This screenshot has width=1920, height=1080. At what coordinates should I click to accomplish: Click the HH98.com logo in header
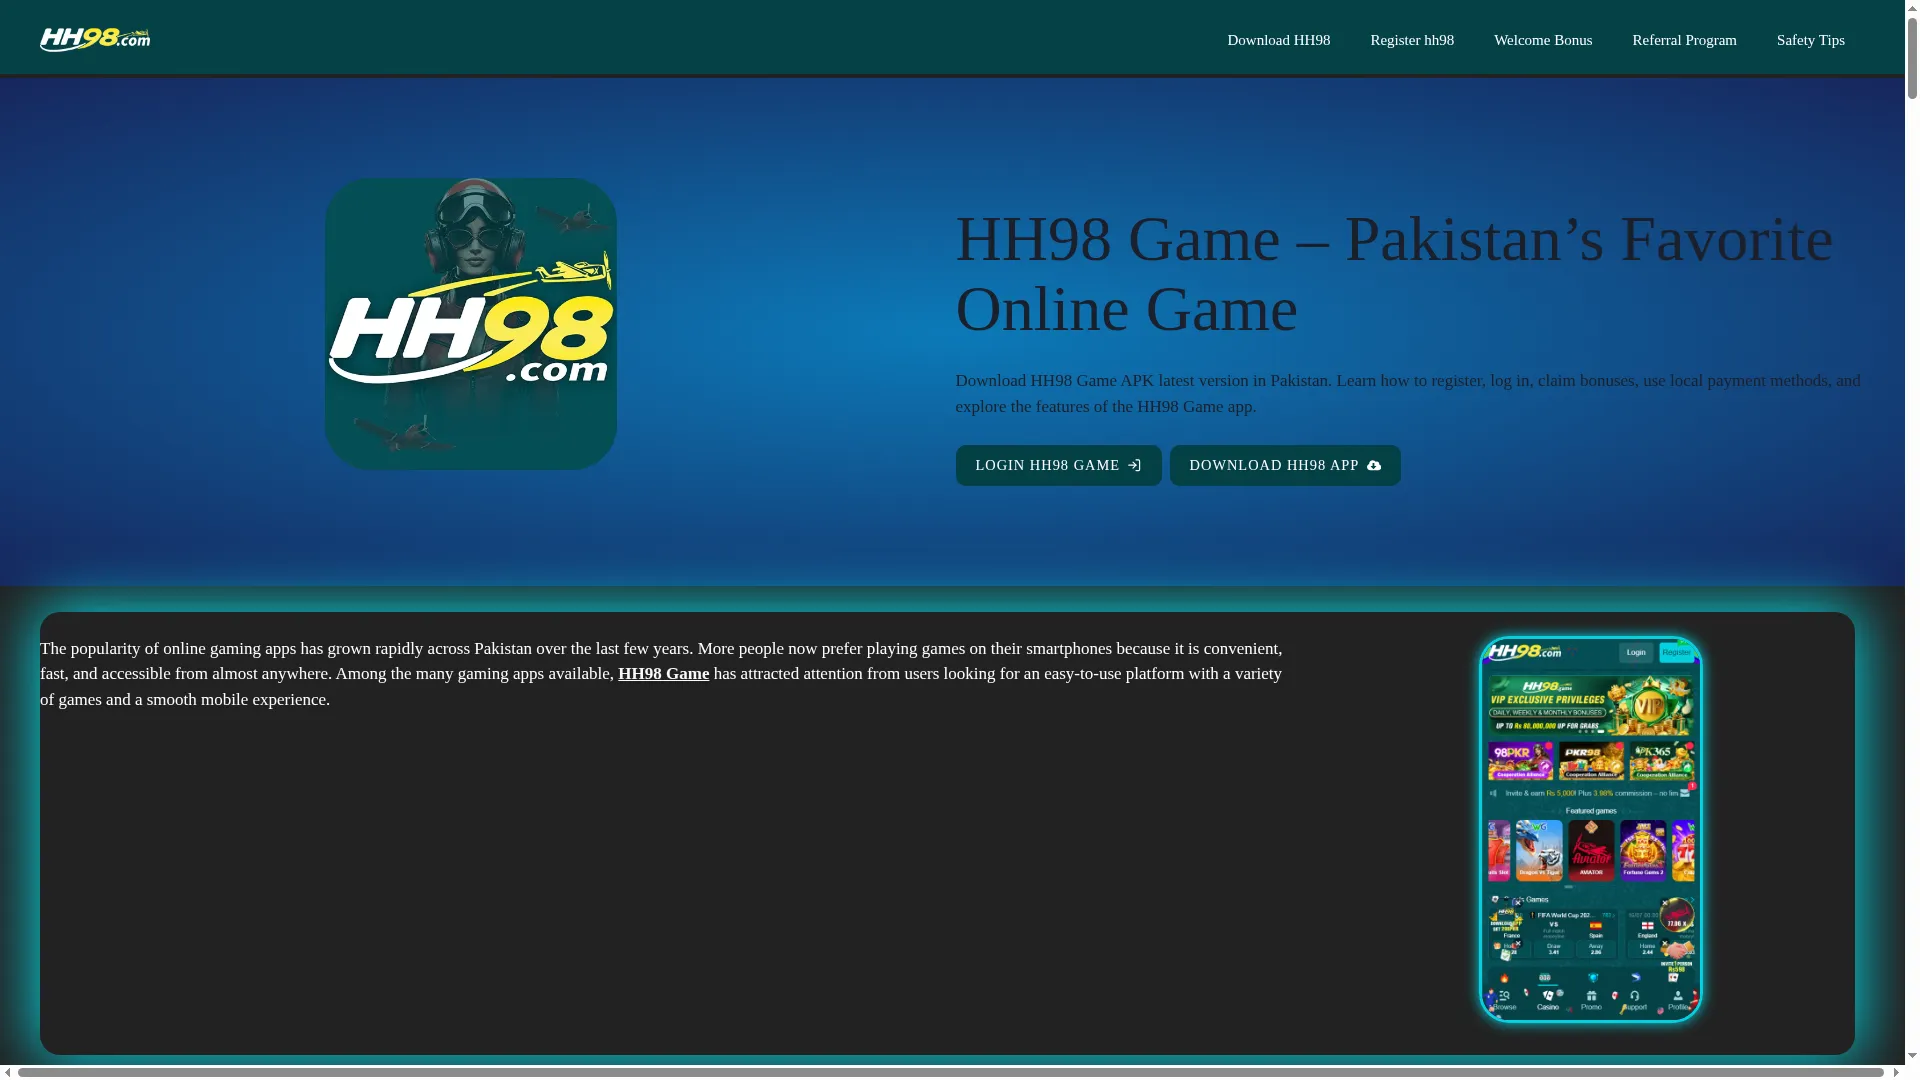pos(95,39)
